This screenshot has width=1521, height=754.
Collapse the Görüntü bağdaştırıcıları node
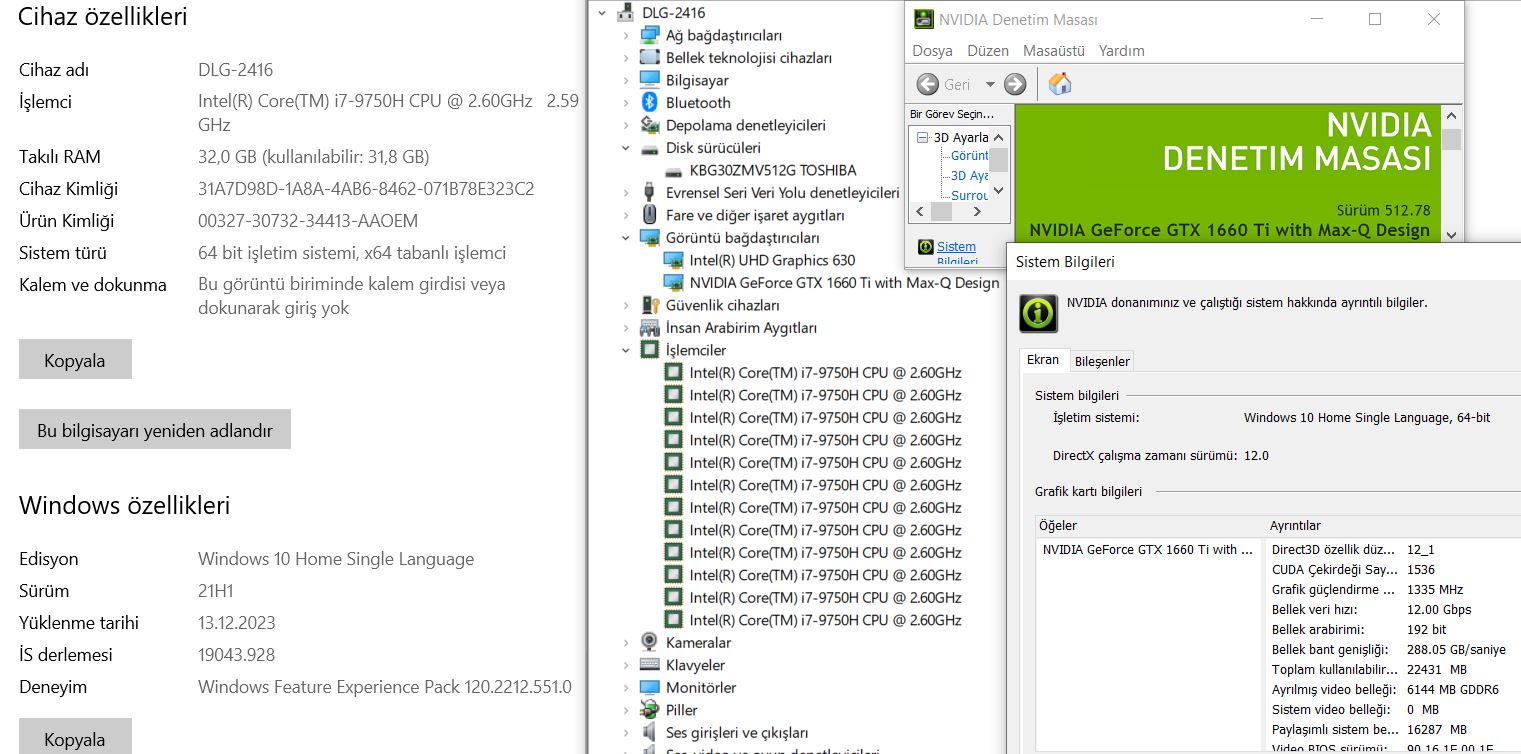(626, 238)
